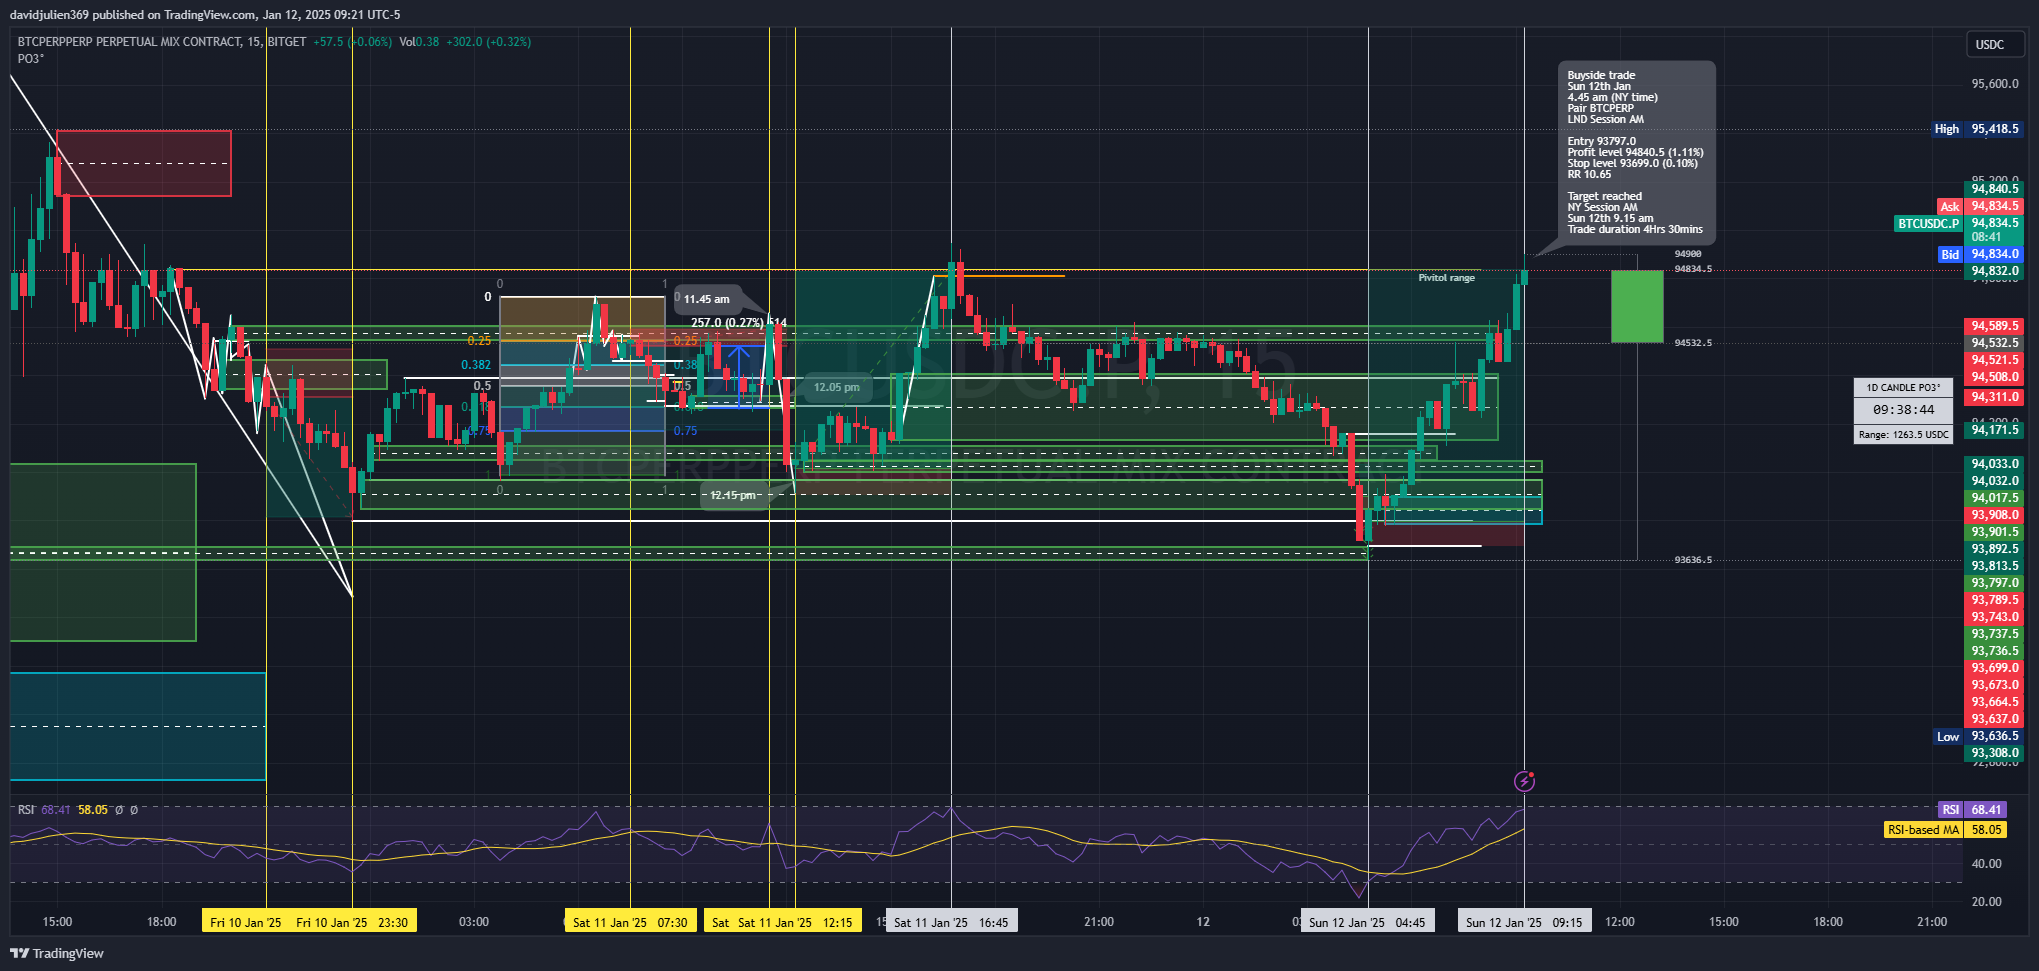Screen dimensions: 2039x971
Task: Click the Vol 0.38 volume legend value
Action: [419, 42]
